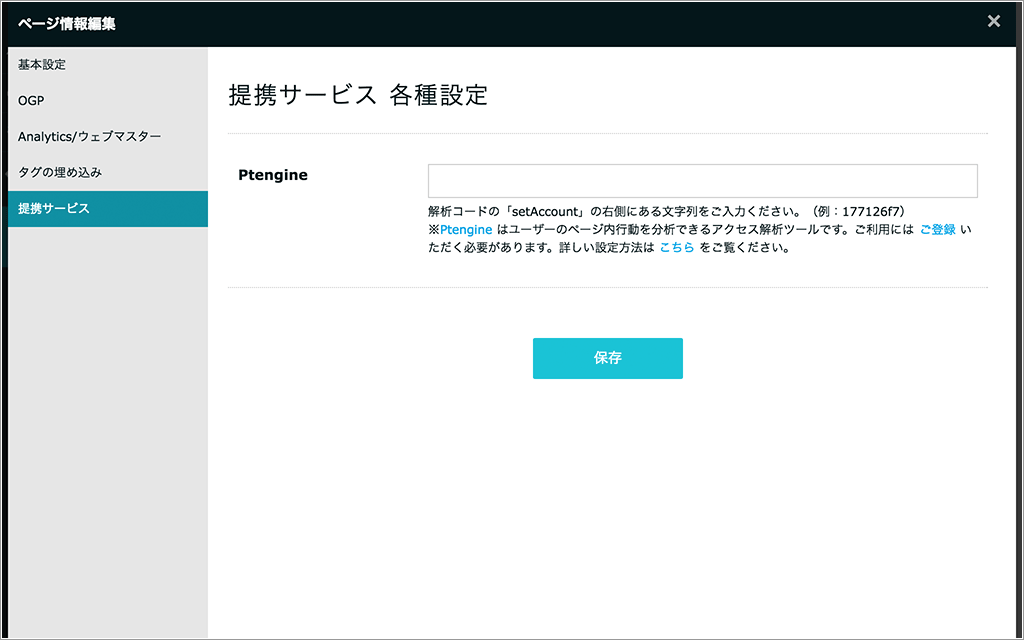This screenshot has width=1024, height=640.
Task: Close the ページ情報編集 dialog
Action: click(993, 22)
